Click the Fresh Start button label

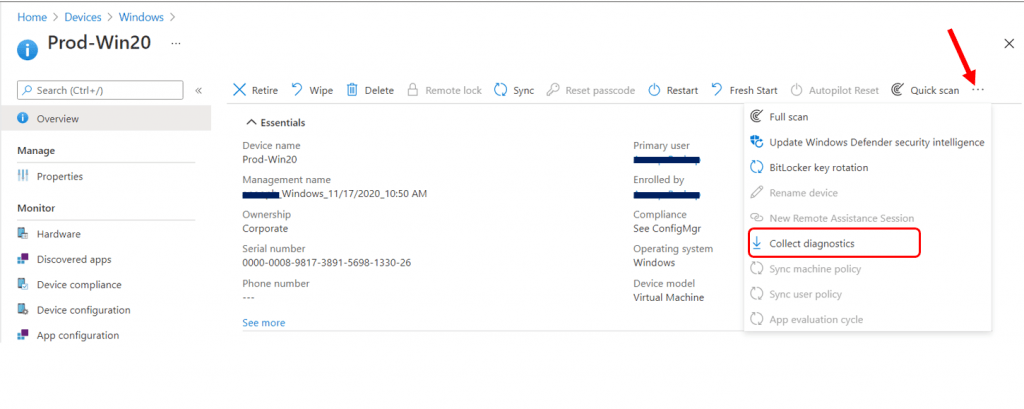(x=754, y=90)
